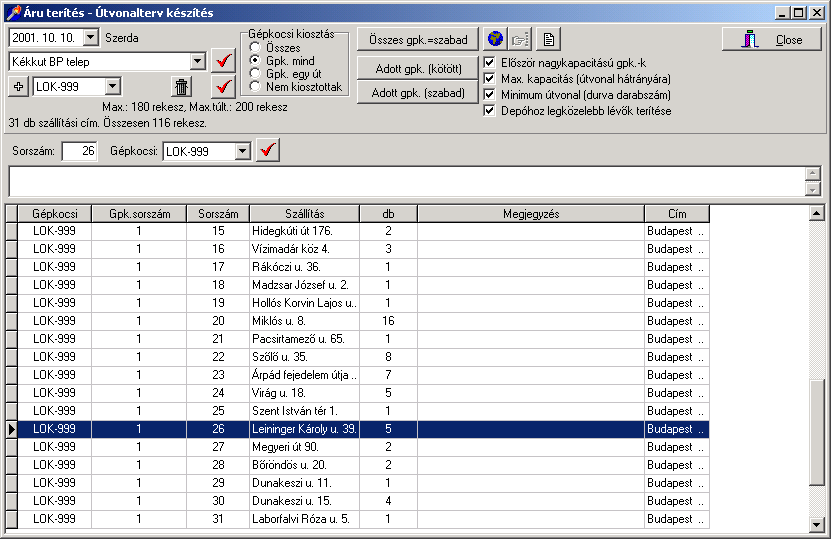Click red checkmark beside Gépkocsi dropdown
The height and width of the screenshot is (539, 831).
(x=268, y=151)
